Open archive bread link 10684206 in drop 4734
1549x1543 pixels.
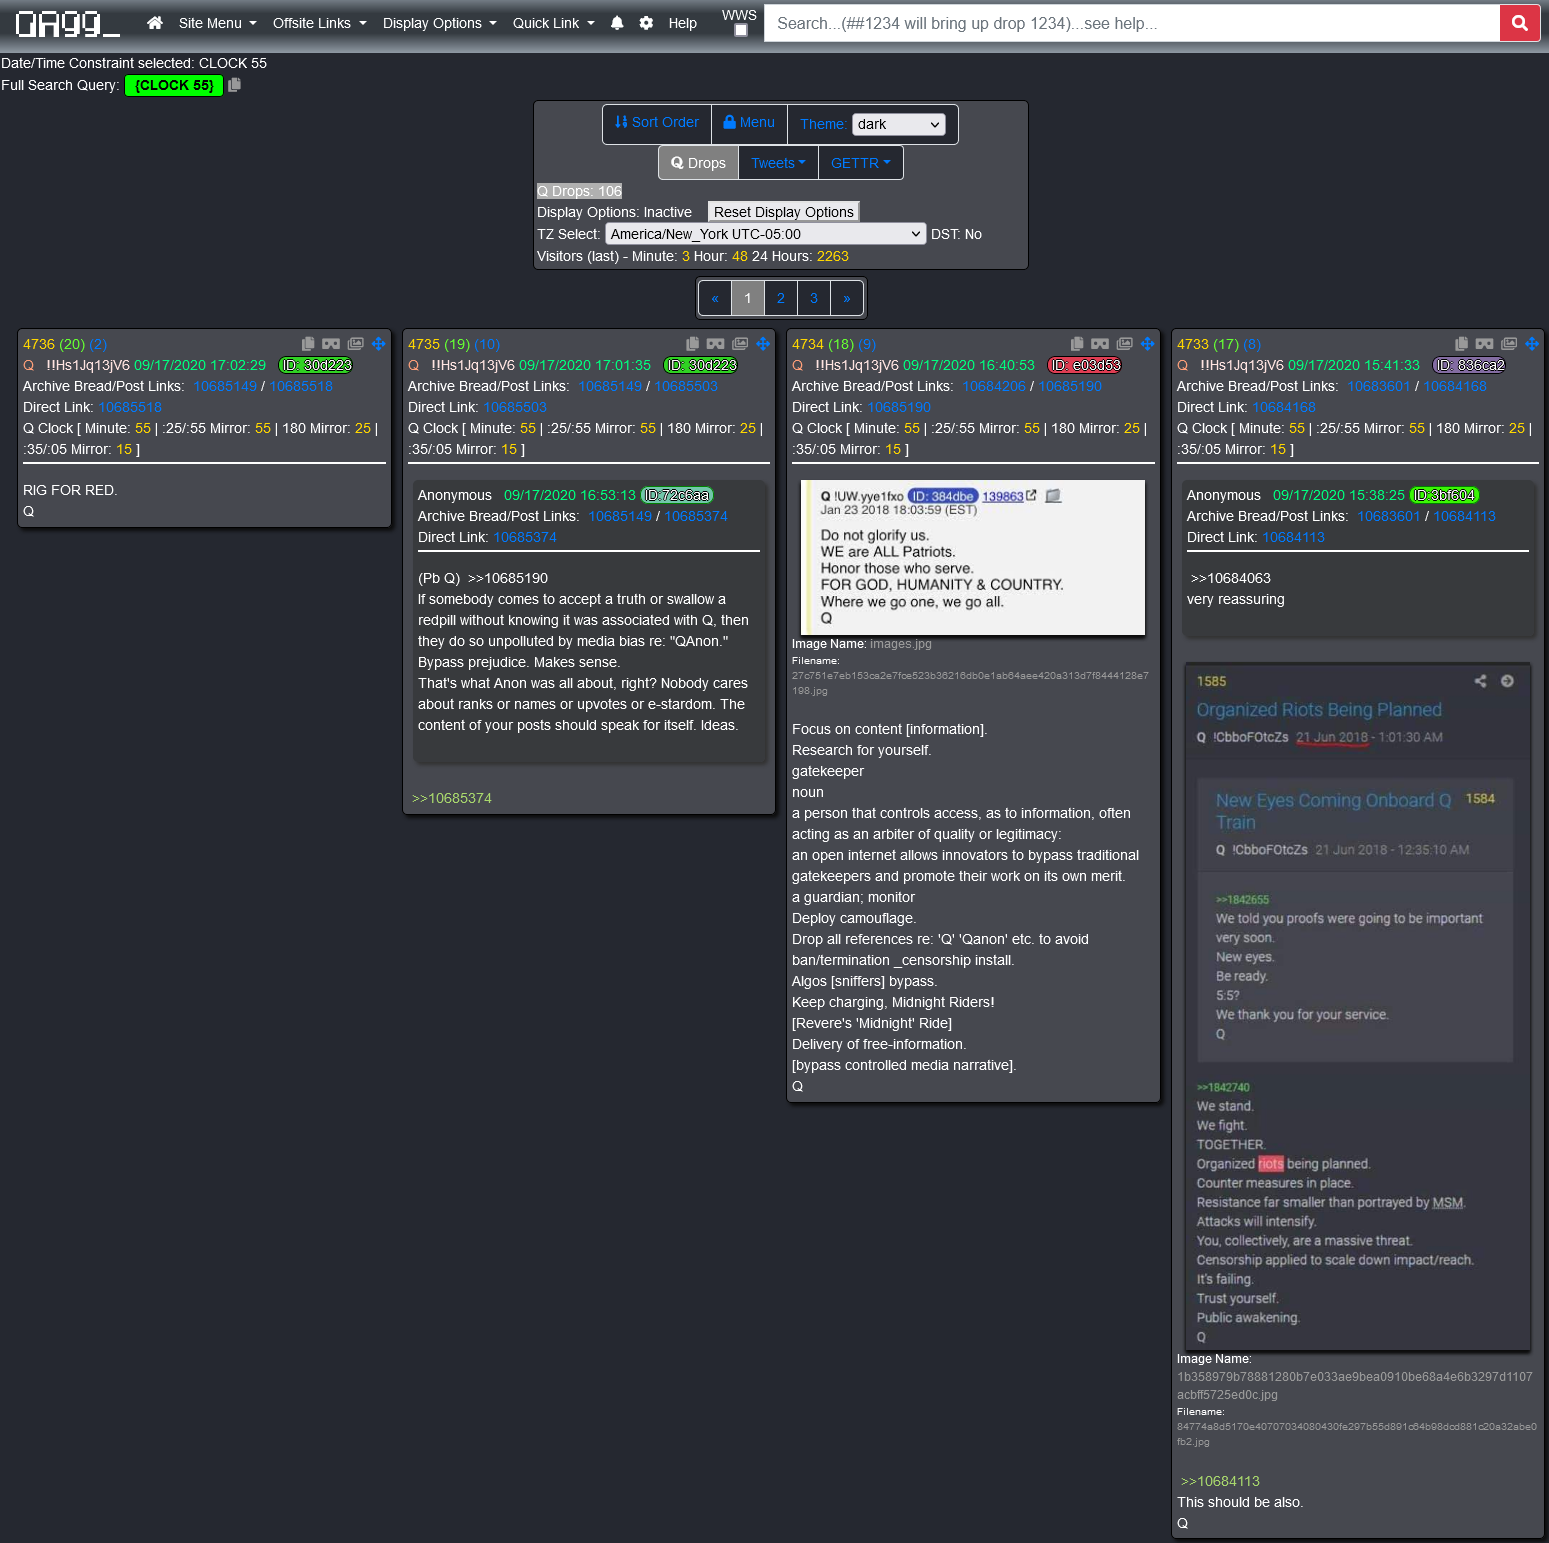[994, 386]
